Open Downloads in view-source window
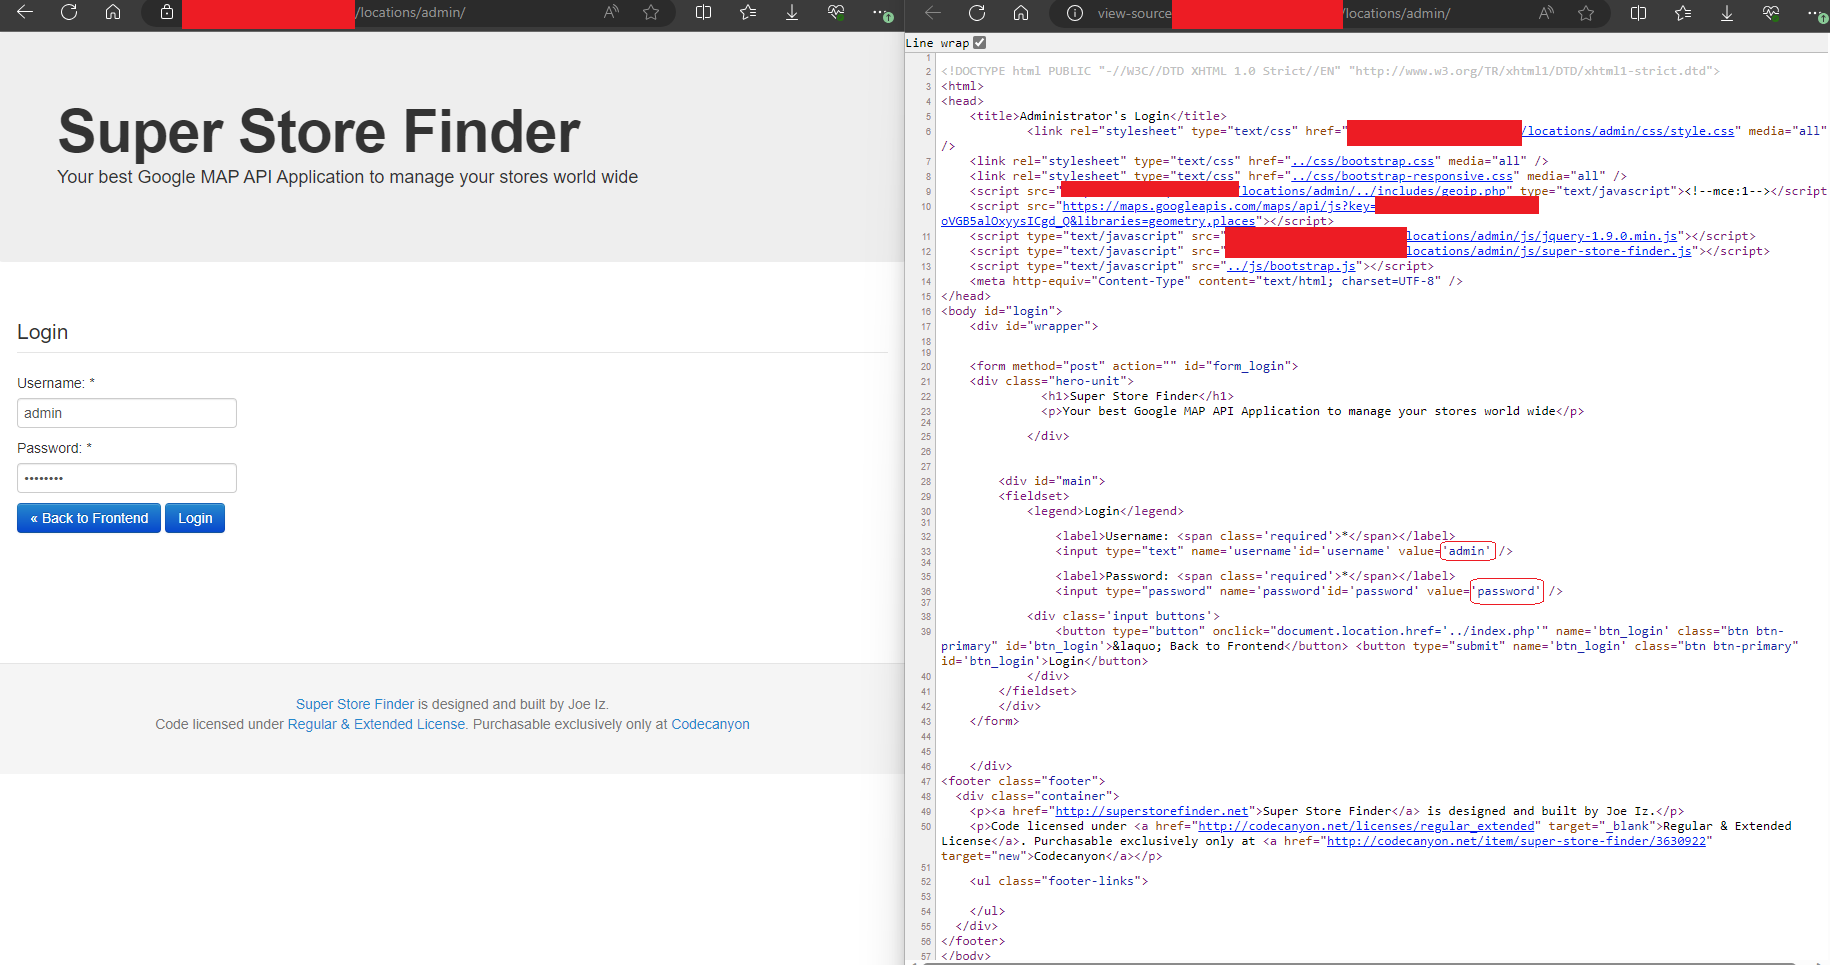Screen dimensions: 1830x965 pyautogui.click(x=1726, y=12)
